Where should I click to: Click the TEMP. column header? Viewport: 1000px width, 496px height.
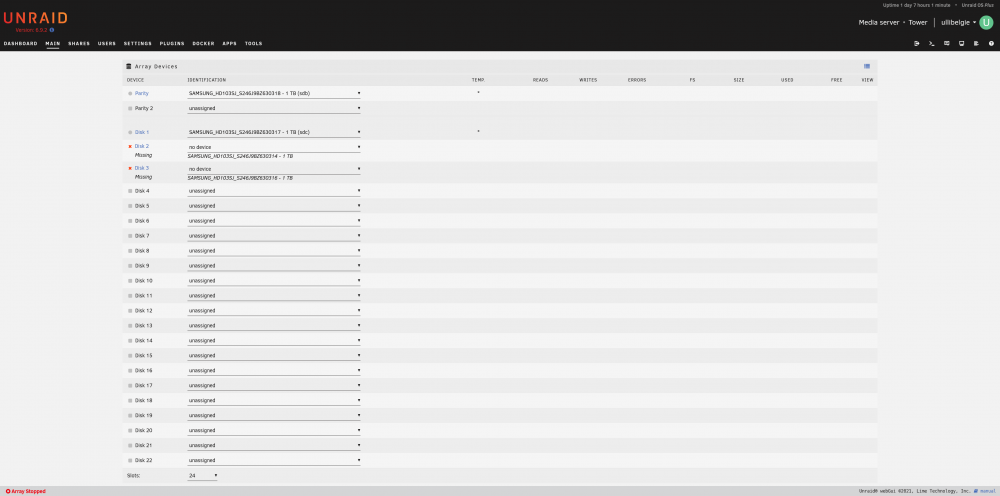478,80
